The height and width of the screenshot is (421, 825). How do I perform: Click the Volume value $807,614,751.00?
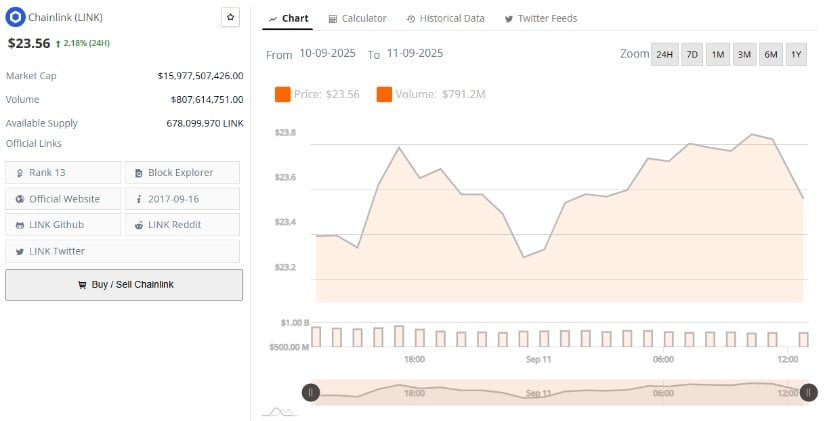coord(207,99)
